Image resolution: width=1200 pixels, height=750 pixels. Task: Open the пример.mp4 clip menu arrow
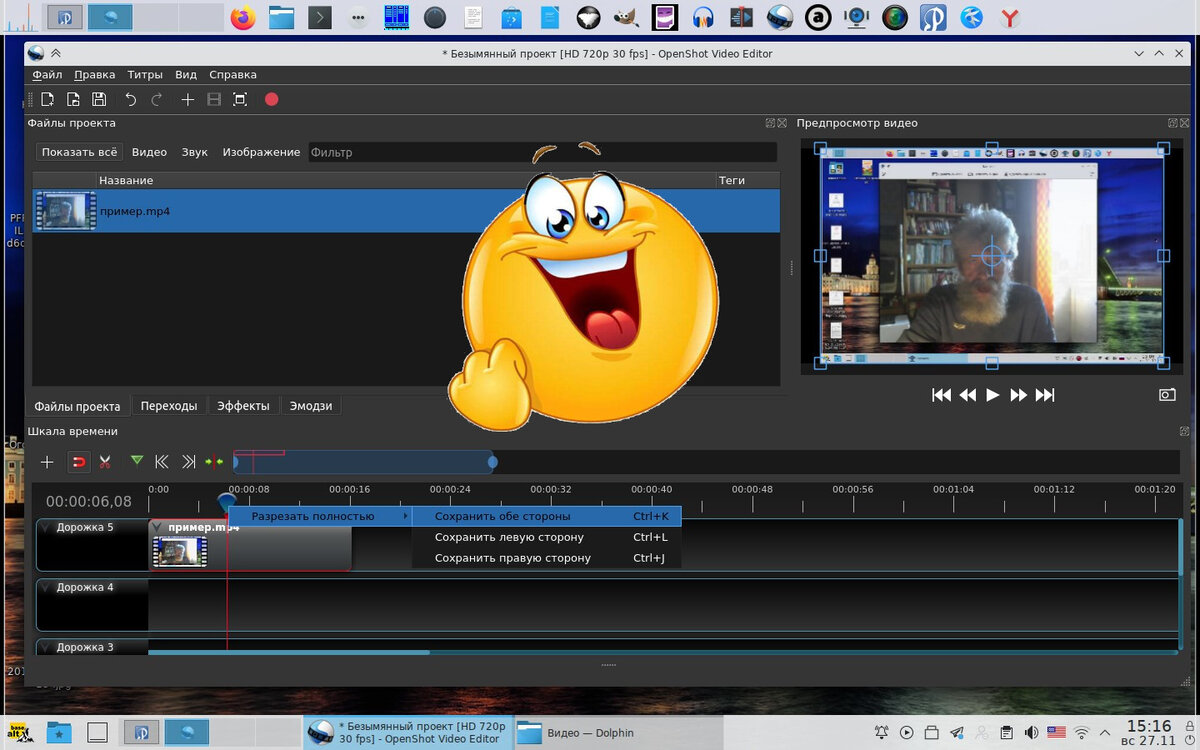[x=157, y=528]
